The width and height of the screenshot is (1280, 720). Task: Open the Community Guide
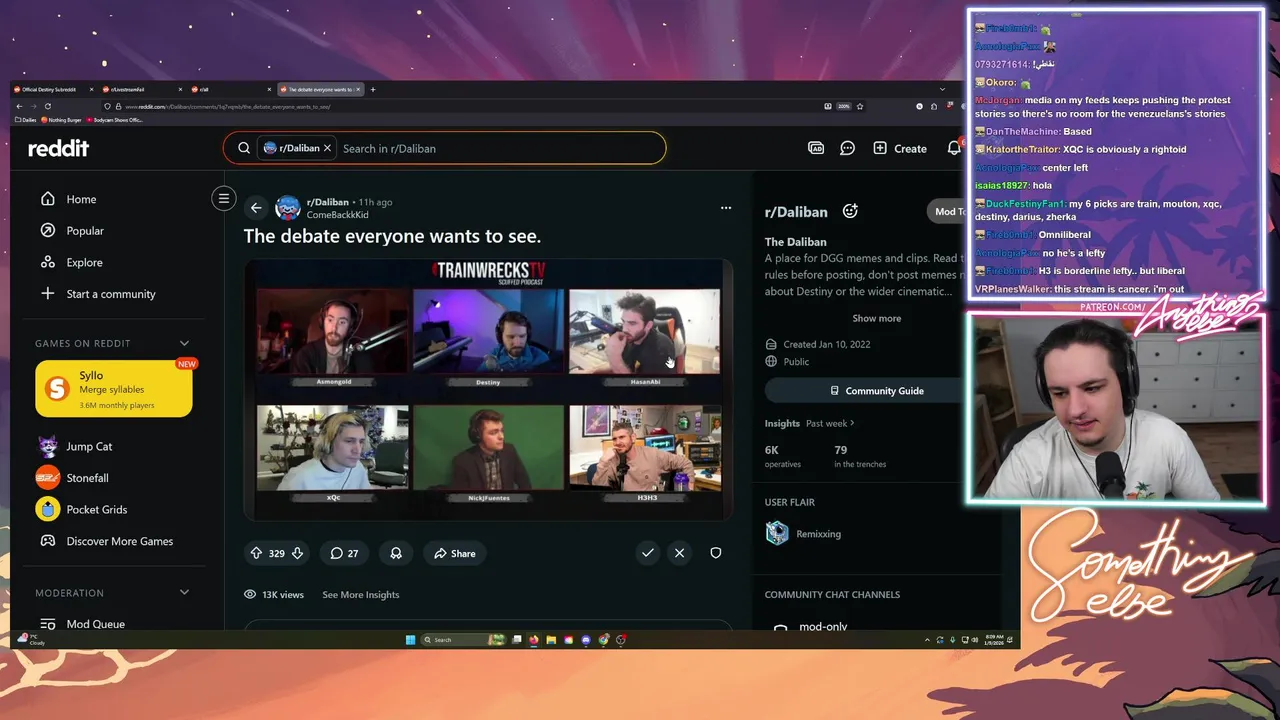[x=876, y=390]
